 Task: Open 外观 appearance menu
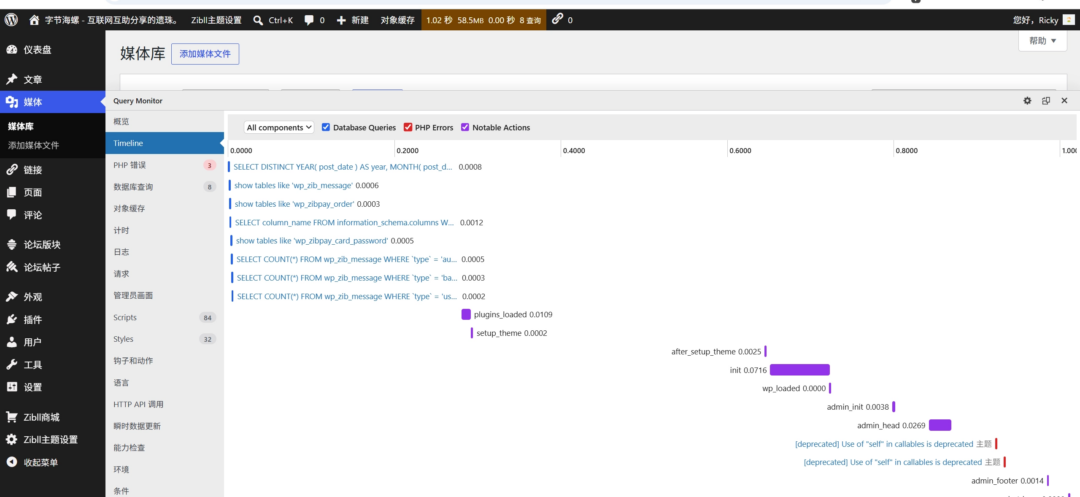(x=52, y=297)
